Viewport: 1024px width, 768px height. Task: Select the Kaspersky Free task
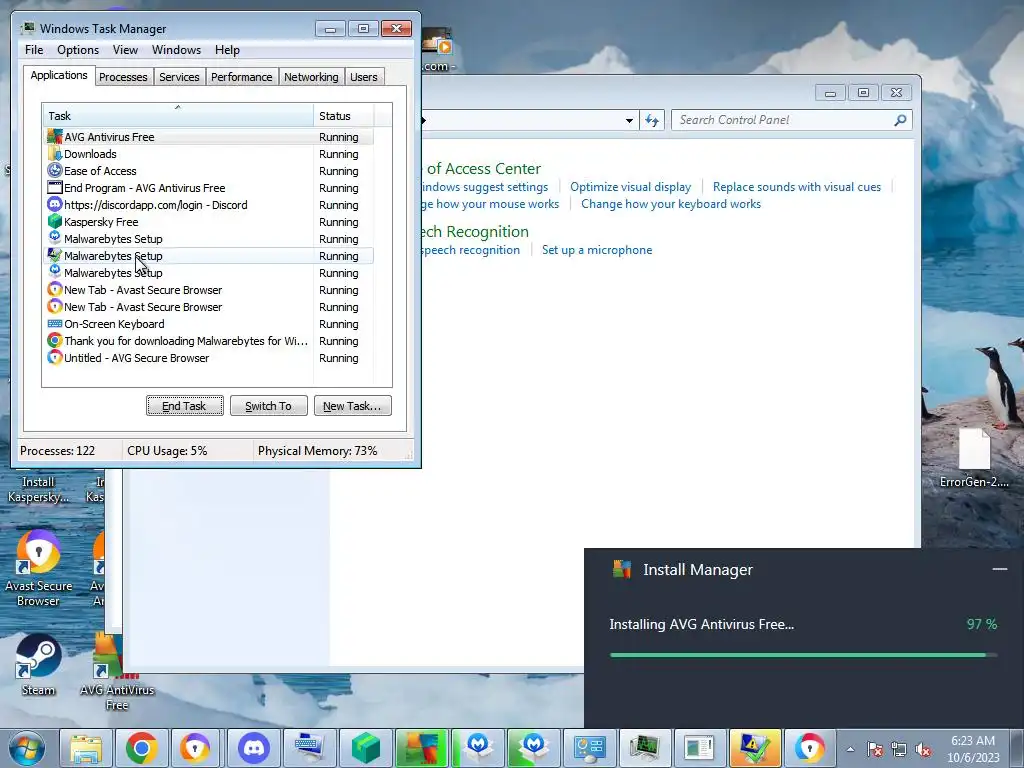pos(209,222)
